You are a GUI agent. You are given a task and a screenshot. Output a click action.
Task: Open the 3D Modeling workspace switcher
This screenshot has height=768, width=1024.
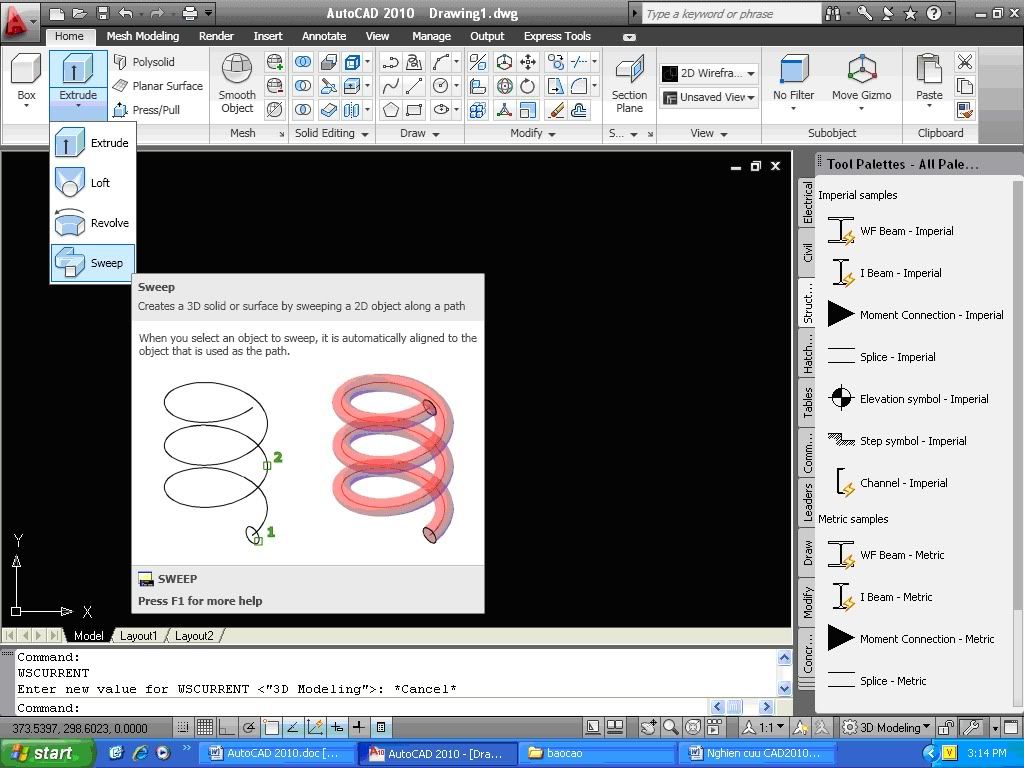(x=886, y=727)
